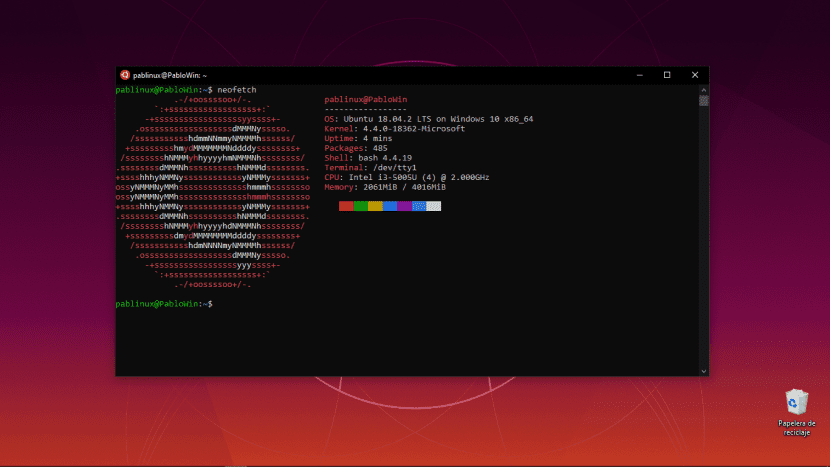Minimize the pablinux@PabloWin terminal window
The width and height of the screenshot is (830, 467).
(639, 75)
